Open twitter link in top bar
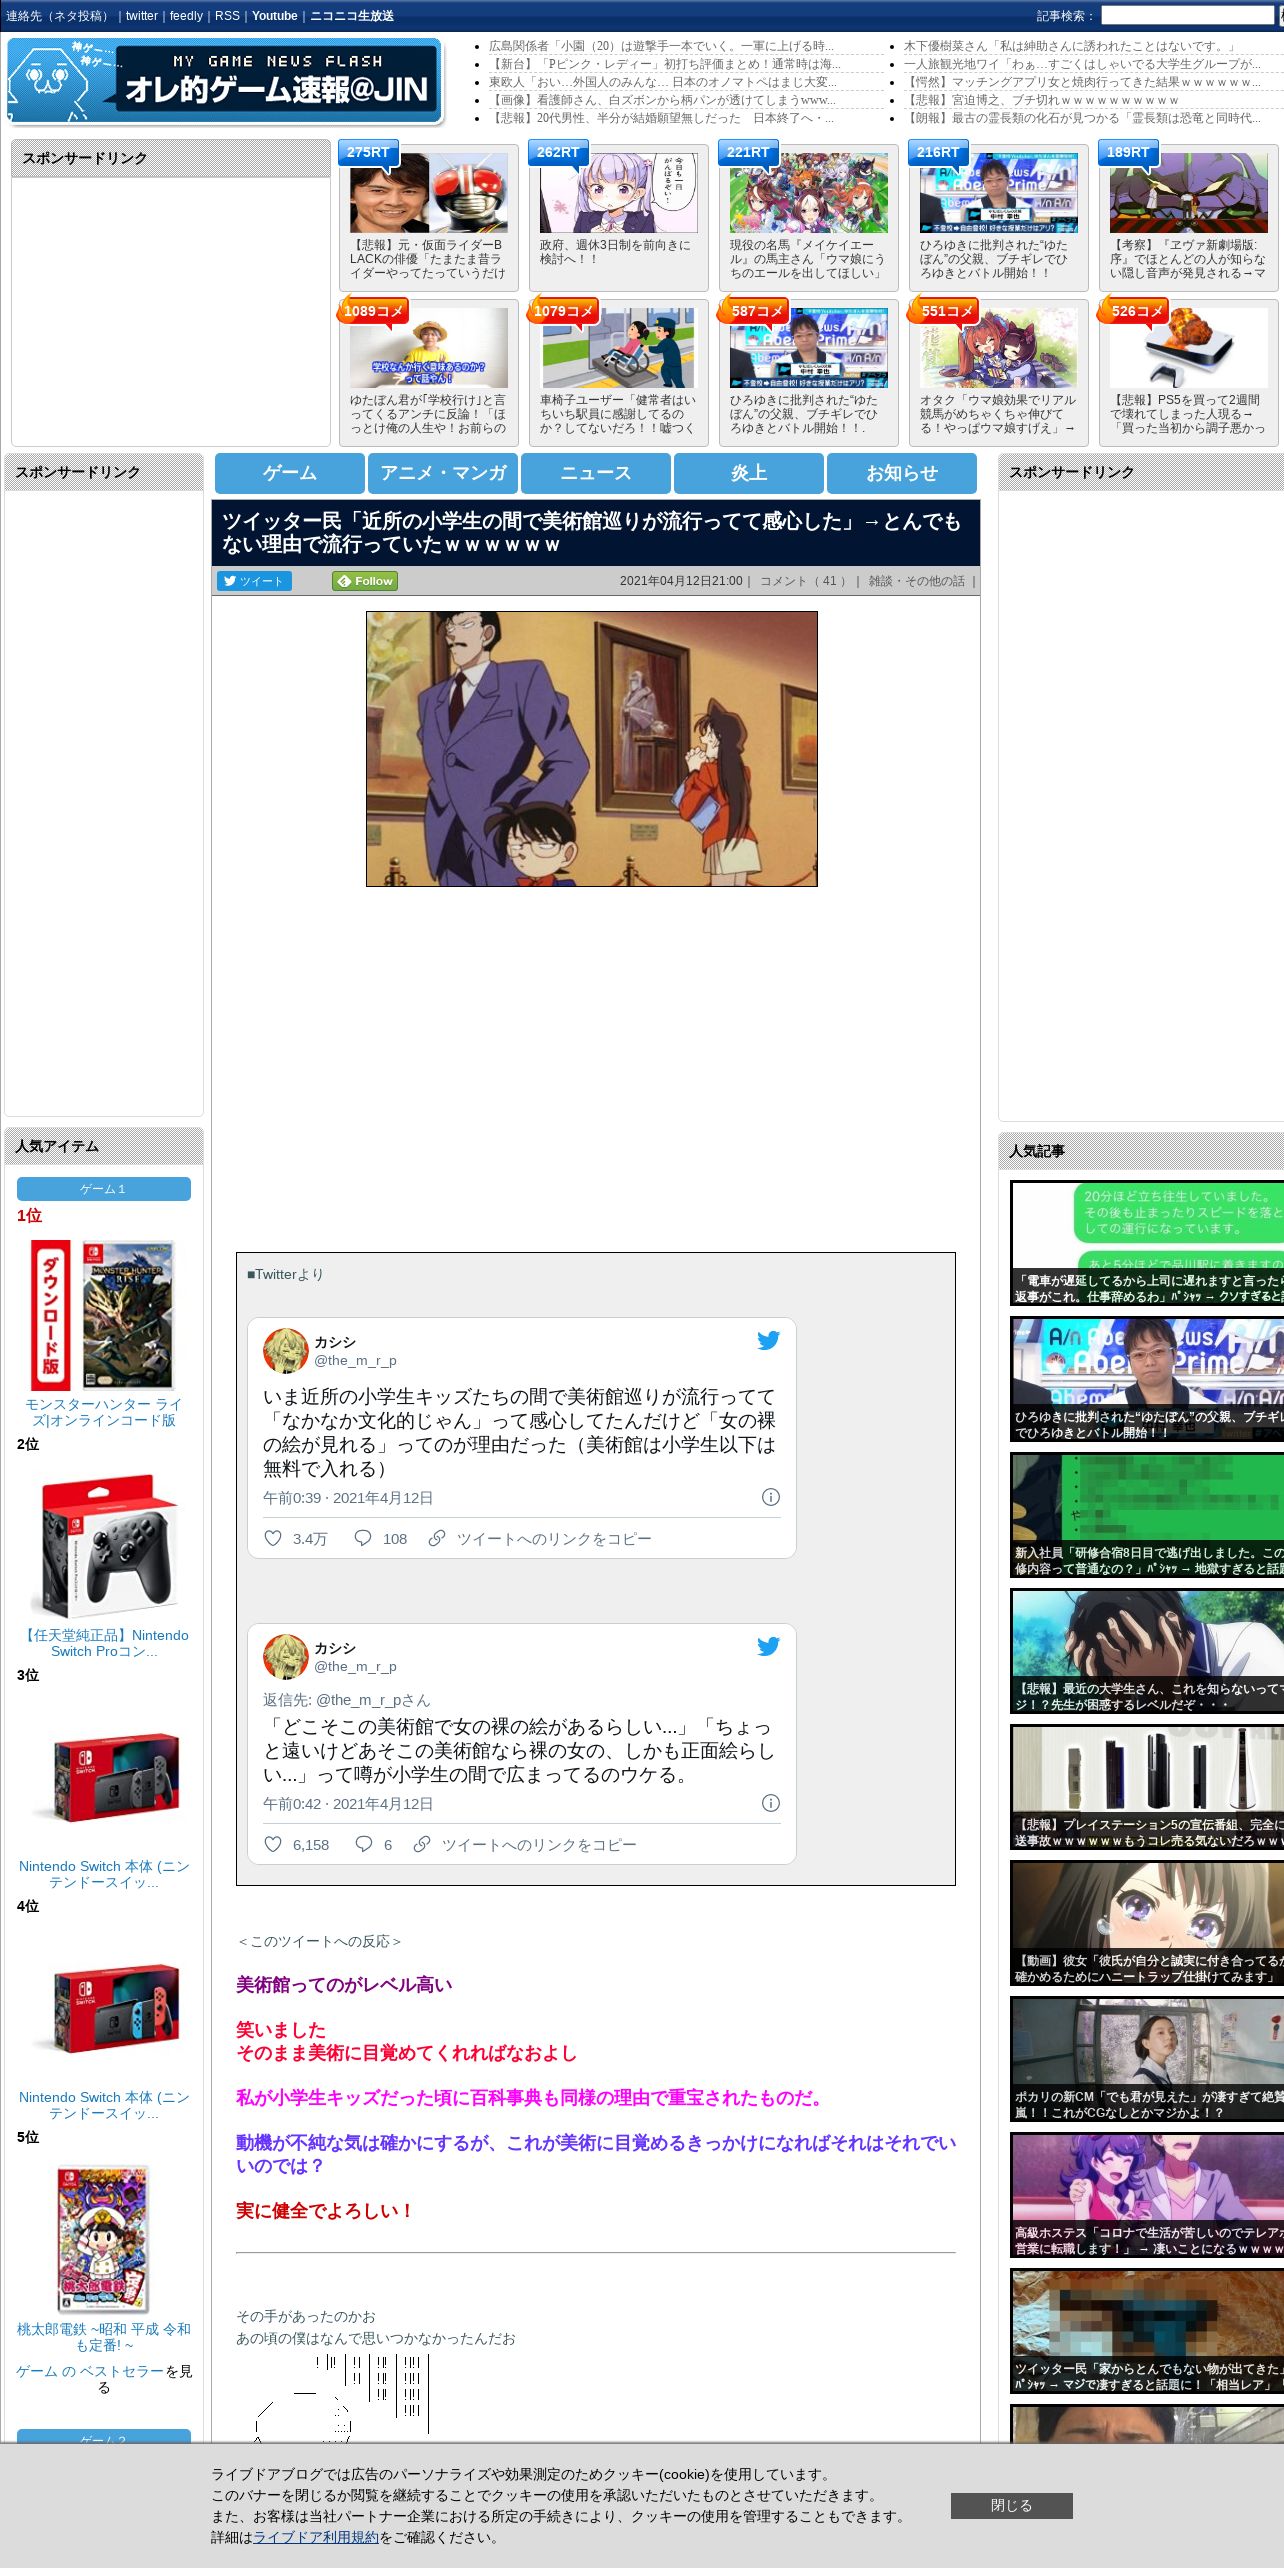Screen dimensions: 1284x2568 142,16
